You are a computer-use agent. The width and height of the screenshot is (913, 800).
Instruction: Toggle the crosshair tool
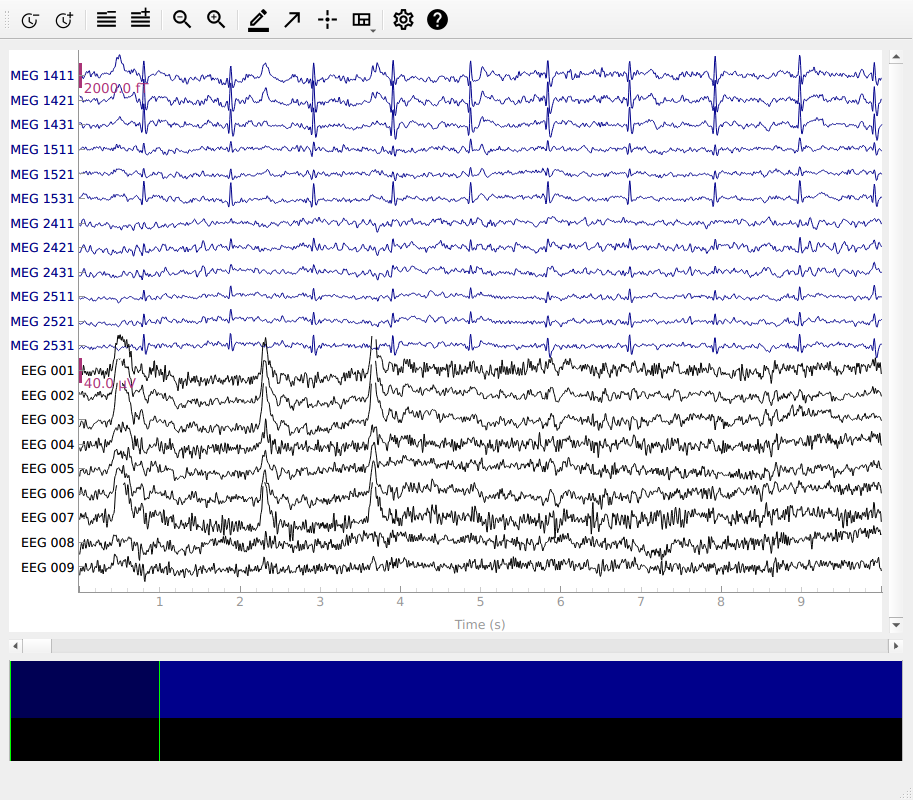click(x=327, y=19)
